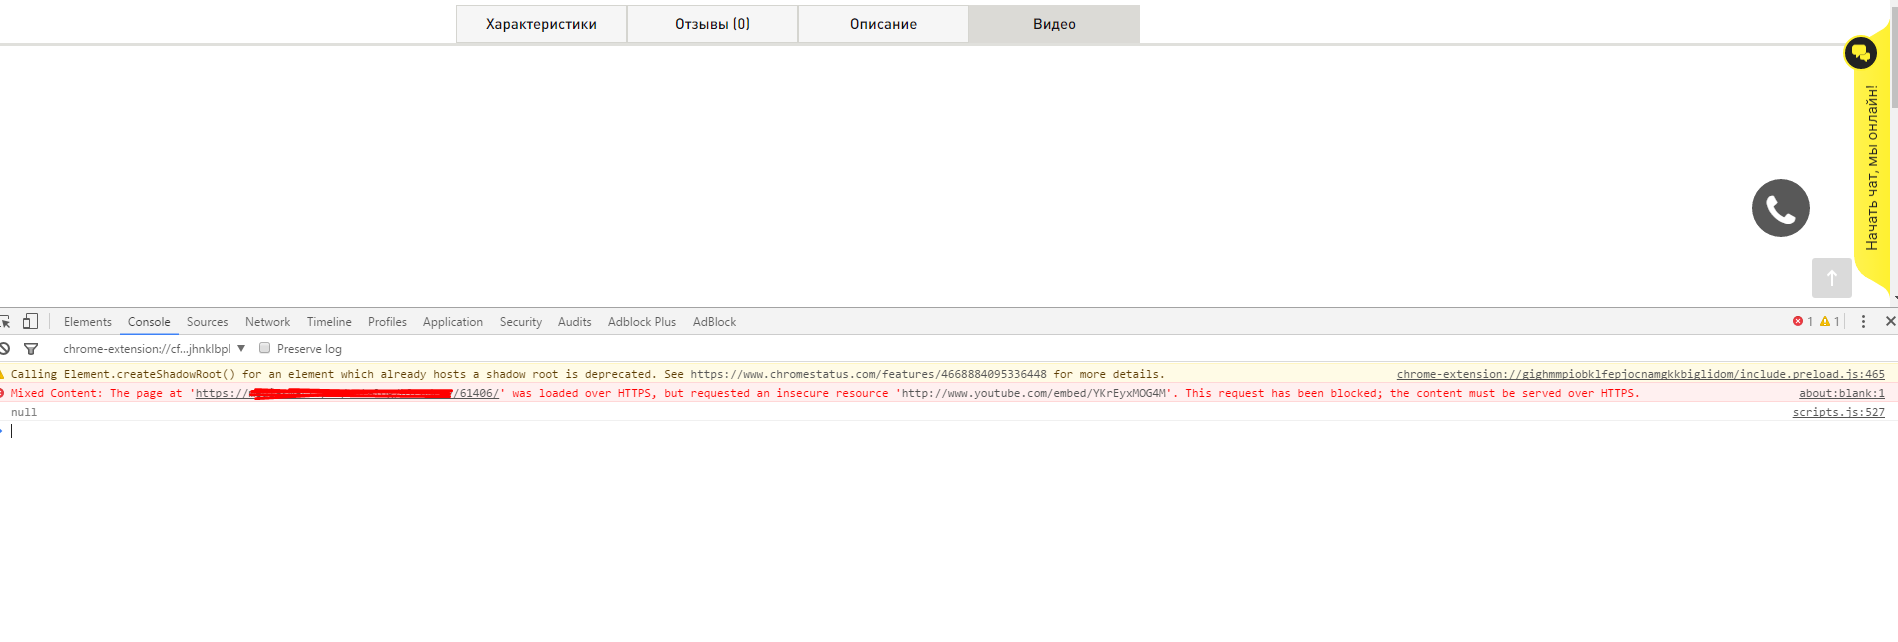The width and height of the screenshot is (1898, 642).
Task: Clear the console log icon
Action: 4,348
